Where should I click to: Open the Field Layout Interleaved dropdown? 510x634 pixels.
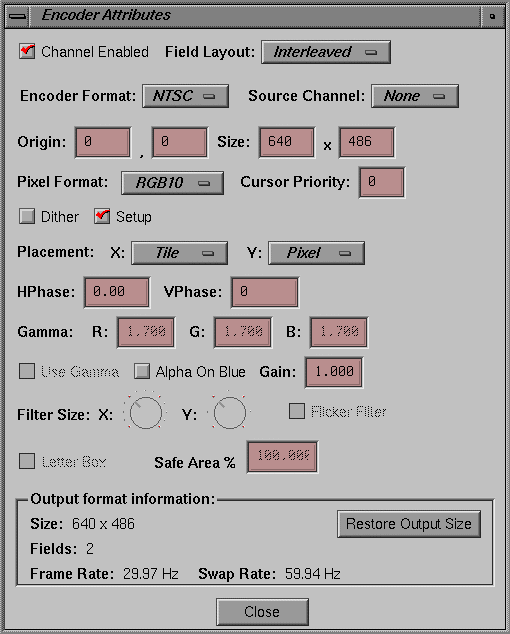click(x=326, y=52)
